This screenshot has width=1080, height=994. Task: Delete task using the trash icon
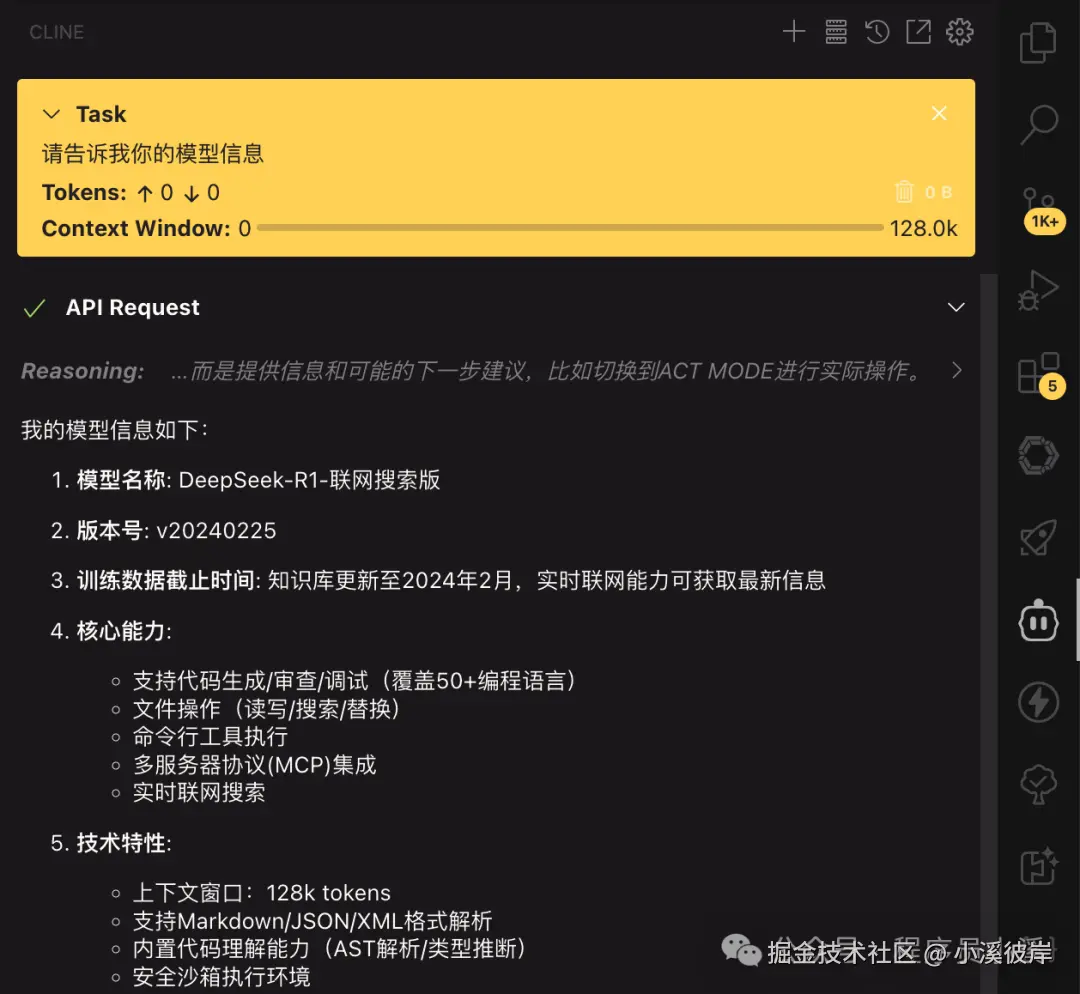pyautogui.click(x=904, y=191)
